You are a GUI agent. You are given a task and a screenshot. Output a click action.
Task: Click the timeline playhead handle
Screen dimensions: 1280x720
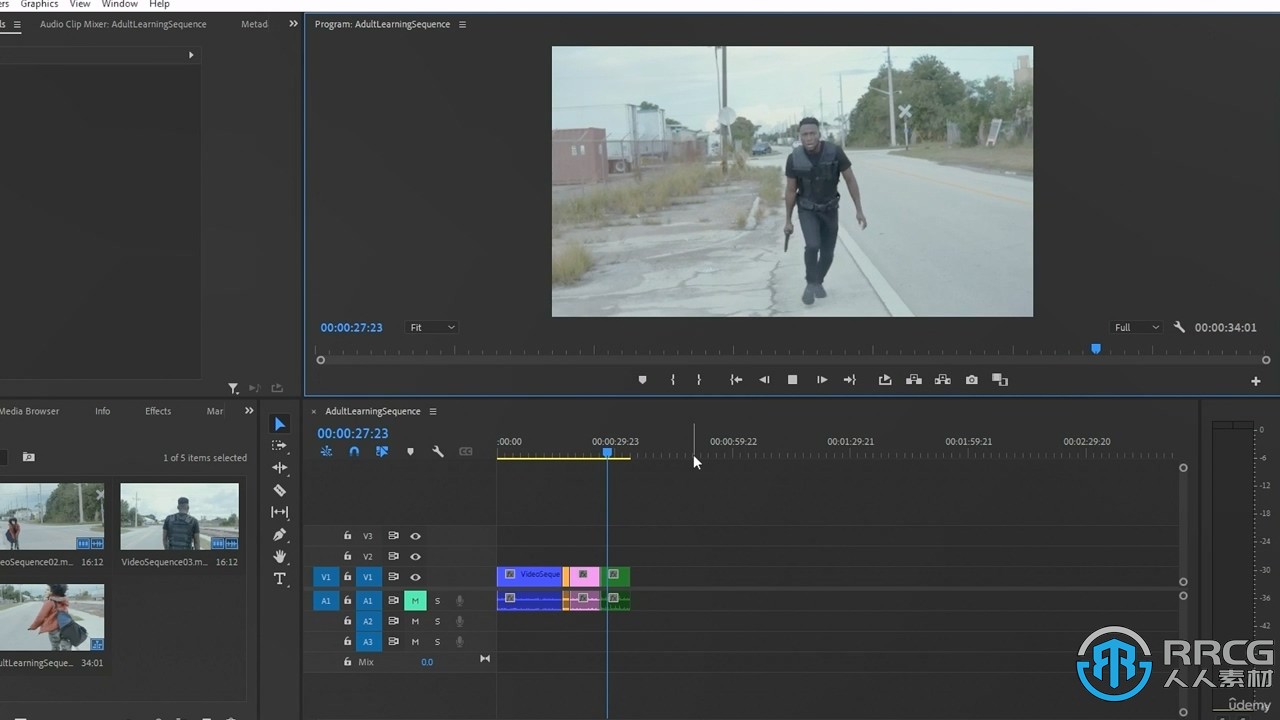(607, 453)
